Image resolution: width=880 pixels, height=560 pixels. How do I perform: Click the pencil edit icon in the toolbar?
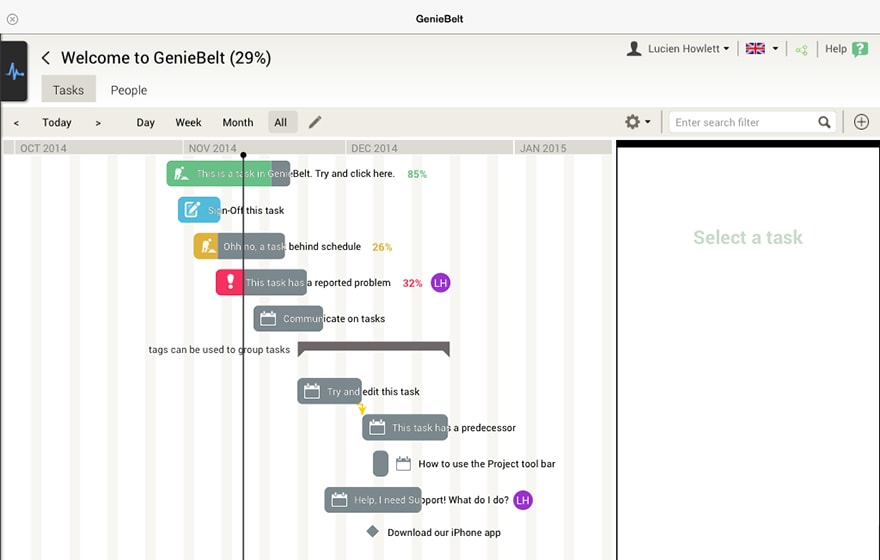coord(315,122)
